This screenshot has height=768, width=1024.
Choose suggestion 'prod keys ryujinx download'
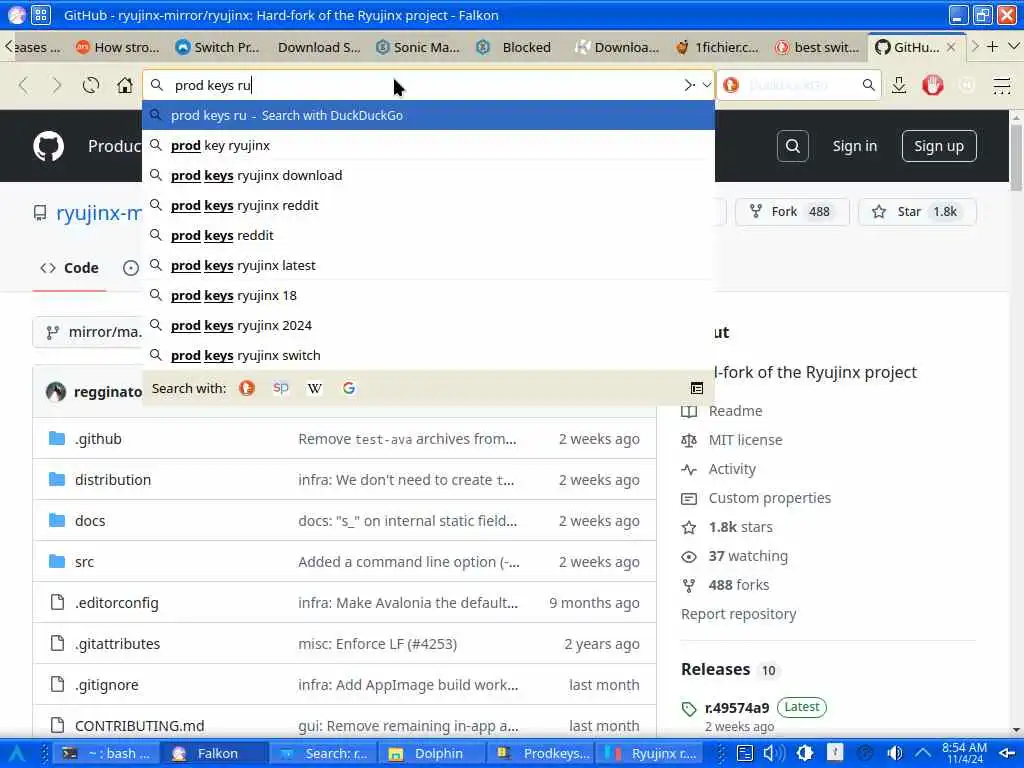[428, 175]
